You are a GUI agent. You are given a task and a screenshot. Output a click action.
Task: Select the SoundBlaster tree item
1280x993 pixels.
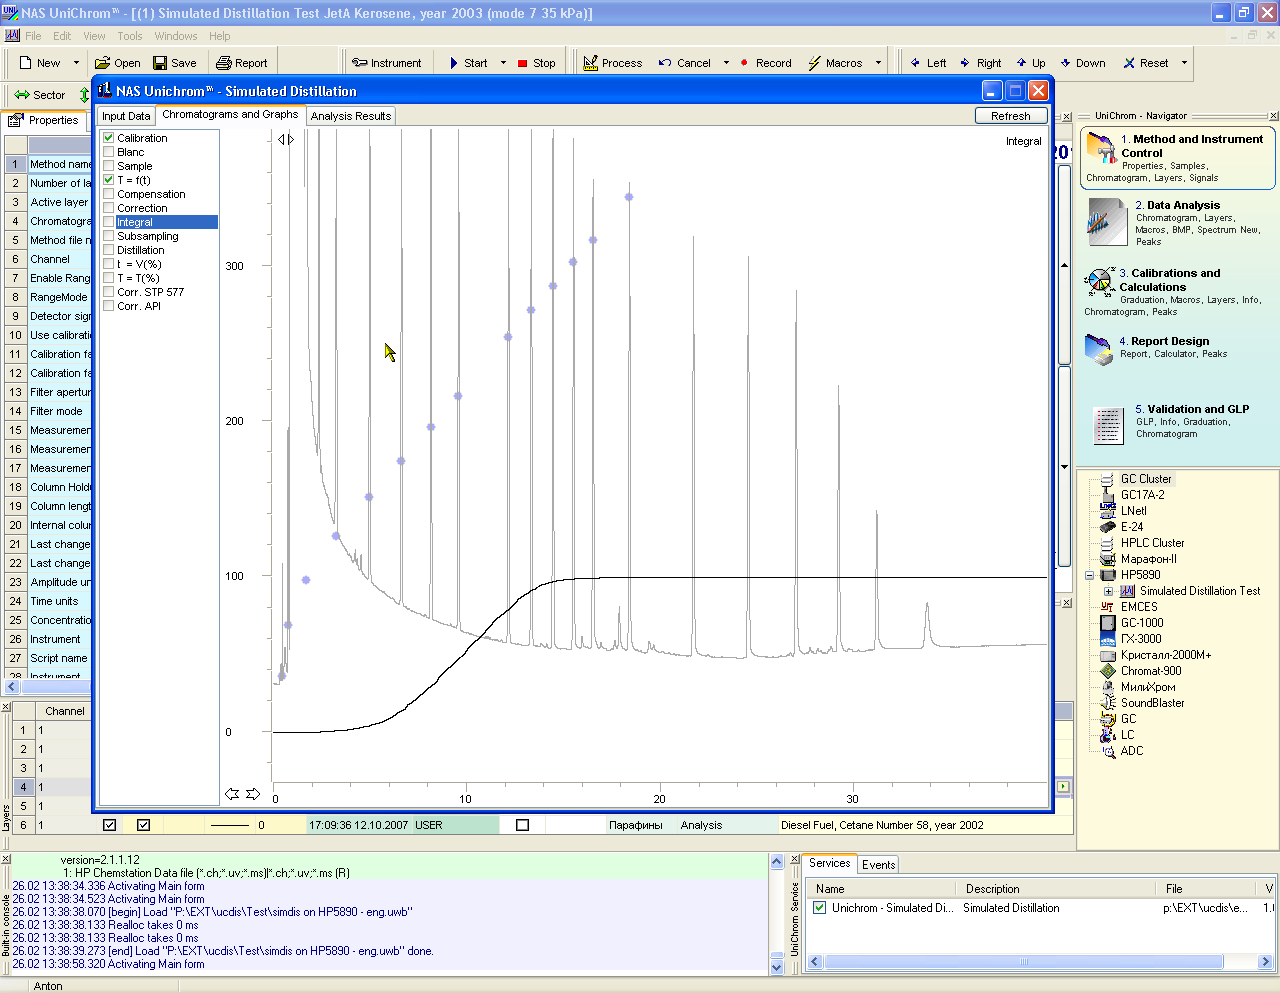point(1152,703)
